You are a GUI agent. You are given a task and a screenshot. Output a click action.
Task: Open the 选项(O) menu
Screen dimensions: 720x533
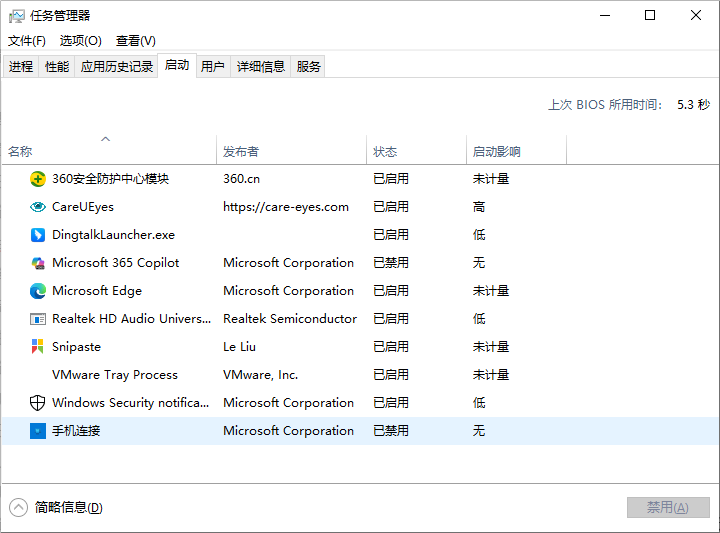click(x=80, y=41)
